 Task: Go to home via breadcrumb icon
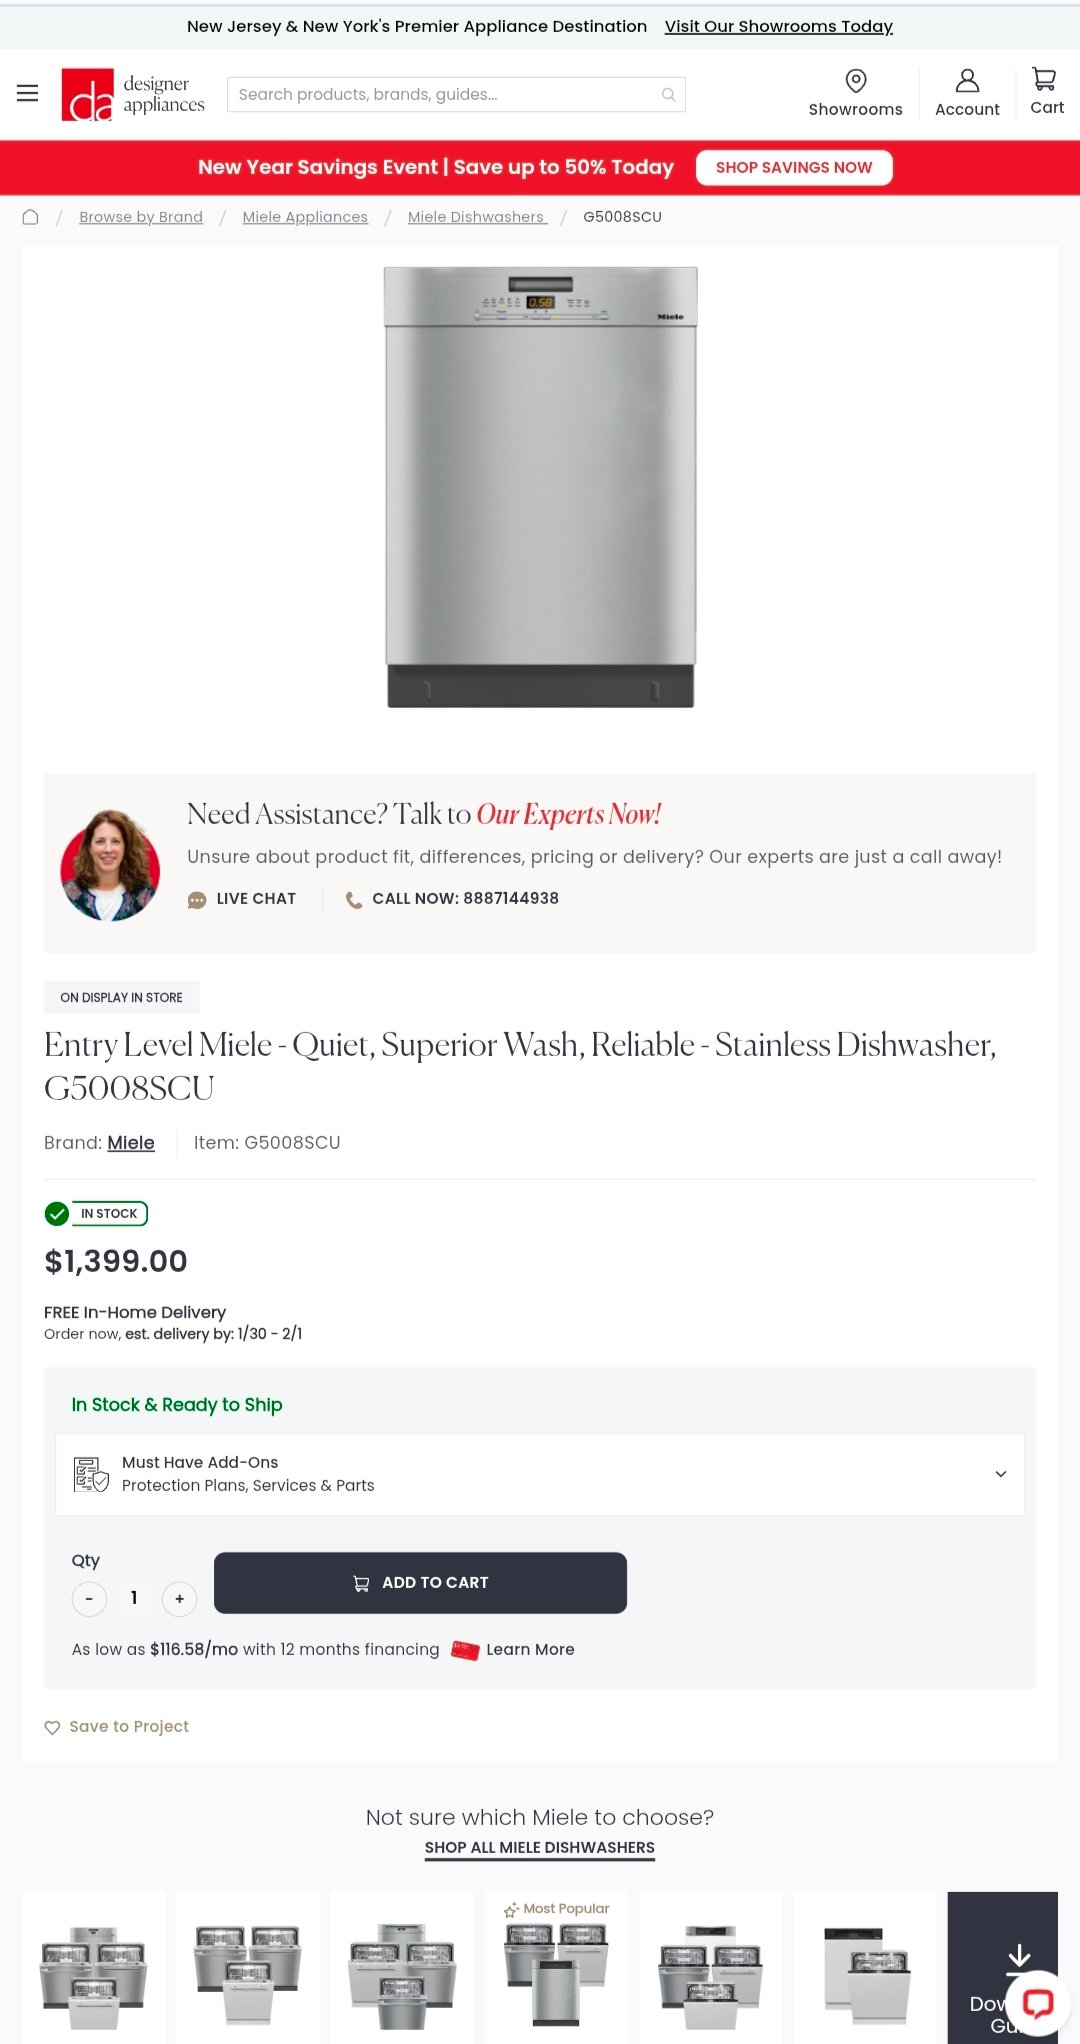31,217
